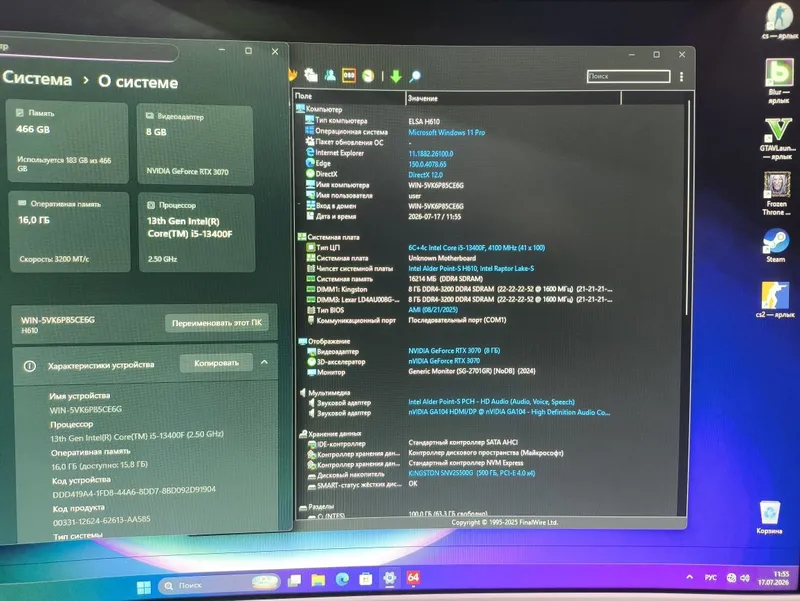This screenshot has width=800, height=601.
Task: Open the nVIDIA GA104 HDMI/DP audio link
Action: (509, 412)
